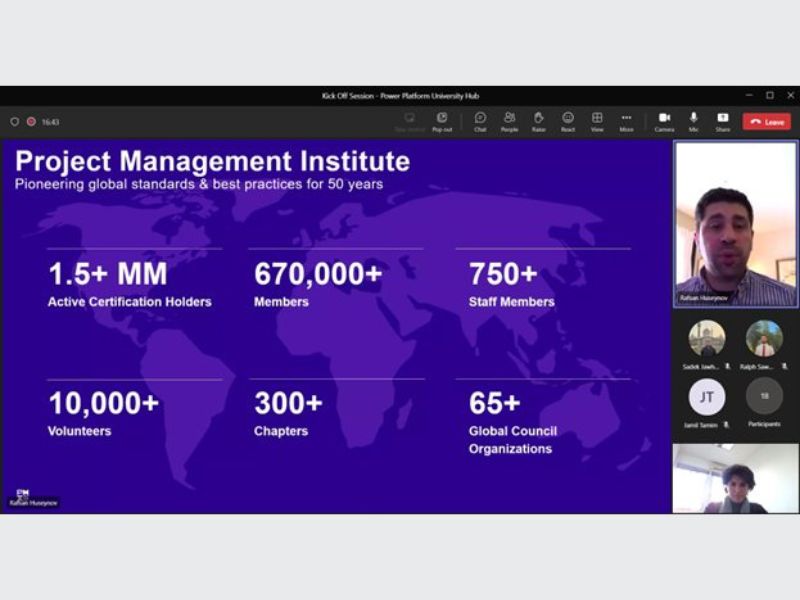
Task: Select the bottom video tile
Action: (x=736, y=478)
